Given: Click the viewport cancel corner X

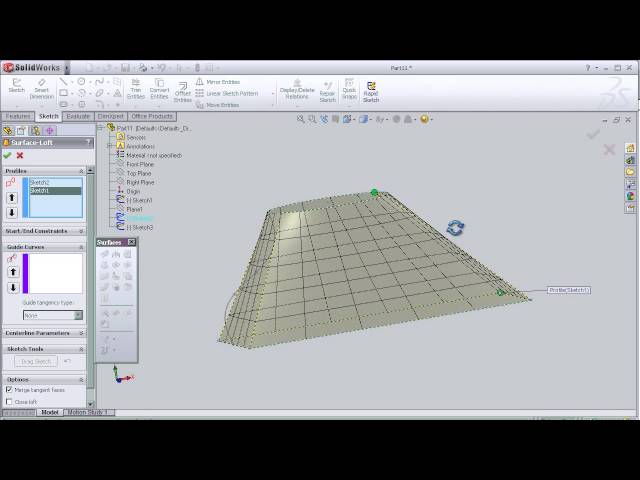Looking at the screenshot, I should pyautogui.click(x=609, y=149).
